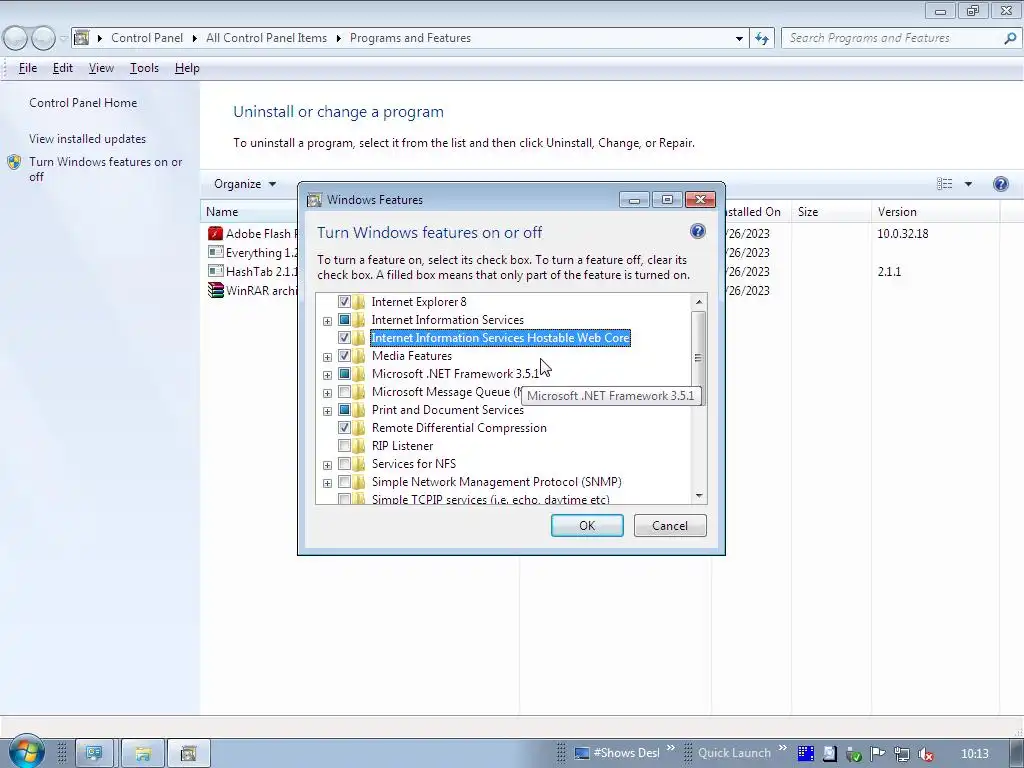Image resolution: width=1024 pixels, height=768 pixels.
Task: Open the View menu
Action: 101,68
